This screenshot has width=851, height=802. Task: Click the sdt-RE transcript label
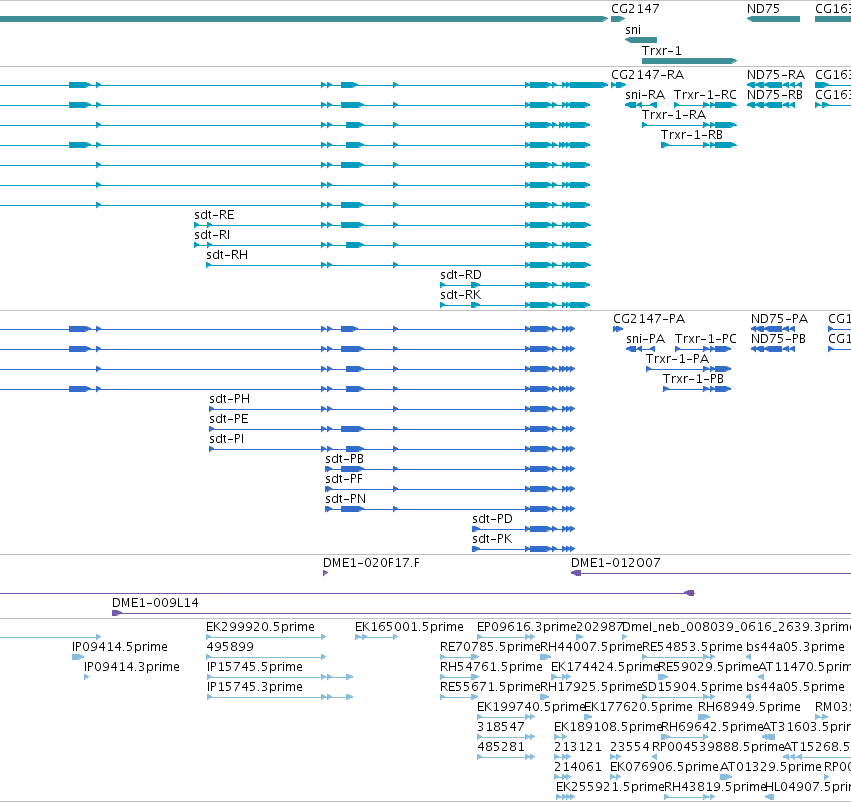pyautogui.click(x=214, y=215)
